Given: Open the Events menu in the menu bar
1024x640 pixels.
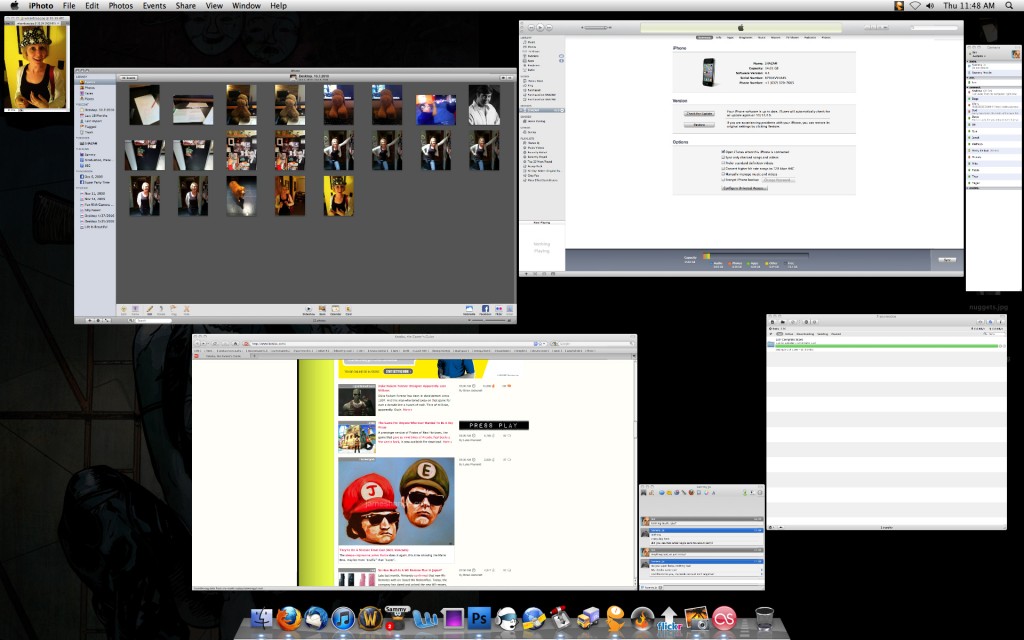Looking at the screenshot, I should point(154,6).
